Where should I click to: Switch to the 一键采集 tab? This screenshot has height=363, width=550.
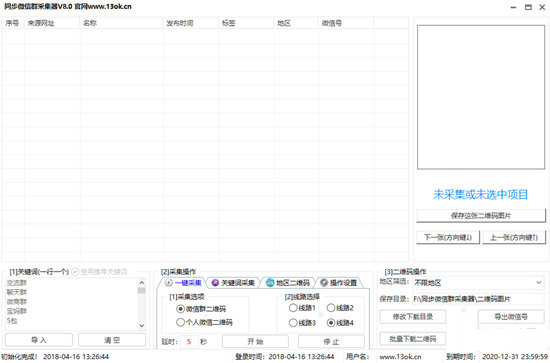coord(183,283)
